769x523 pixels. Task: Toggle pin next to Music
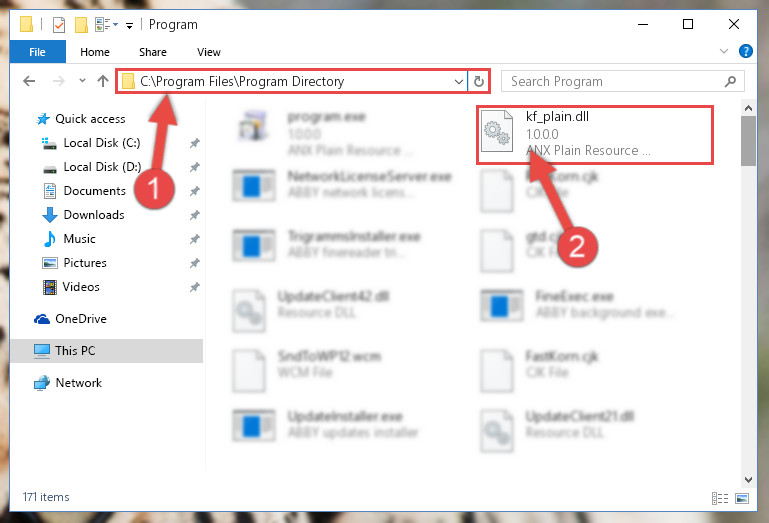tap(195, 239)
